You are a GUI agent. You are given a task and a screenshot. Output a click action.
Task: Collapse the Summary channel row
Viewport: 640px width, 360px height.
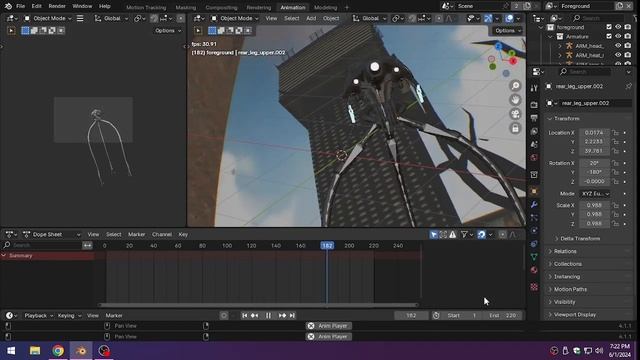point(4,256)
